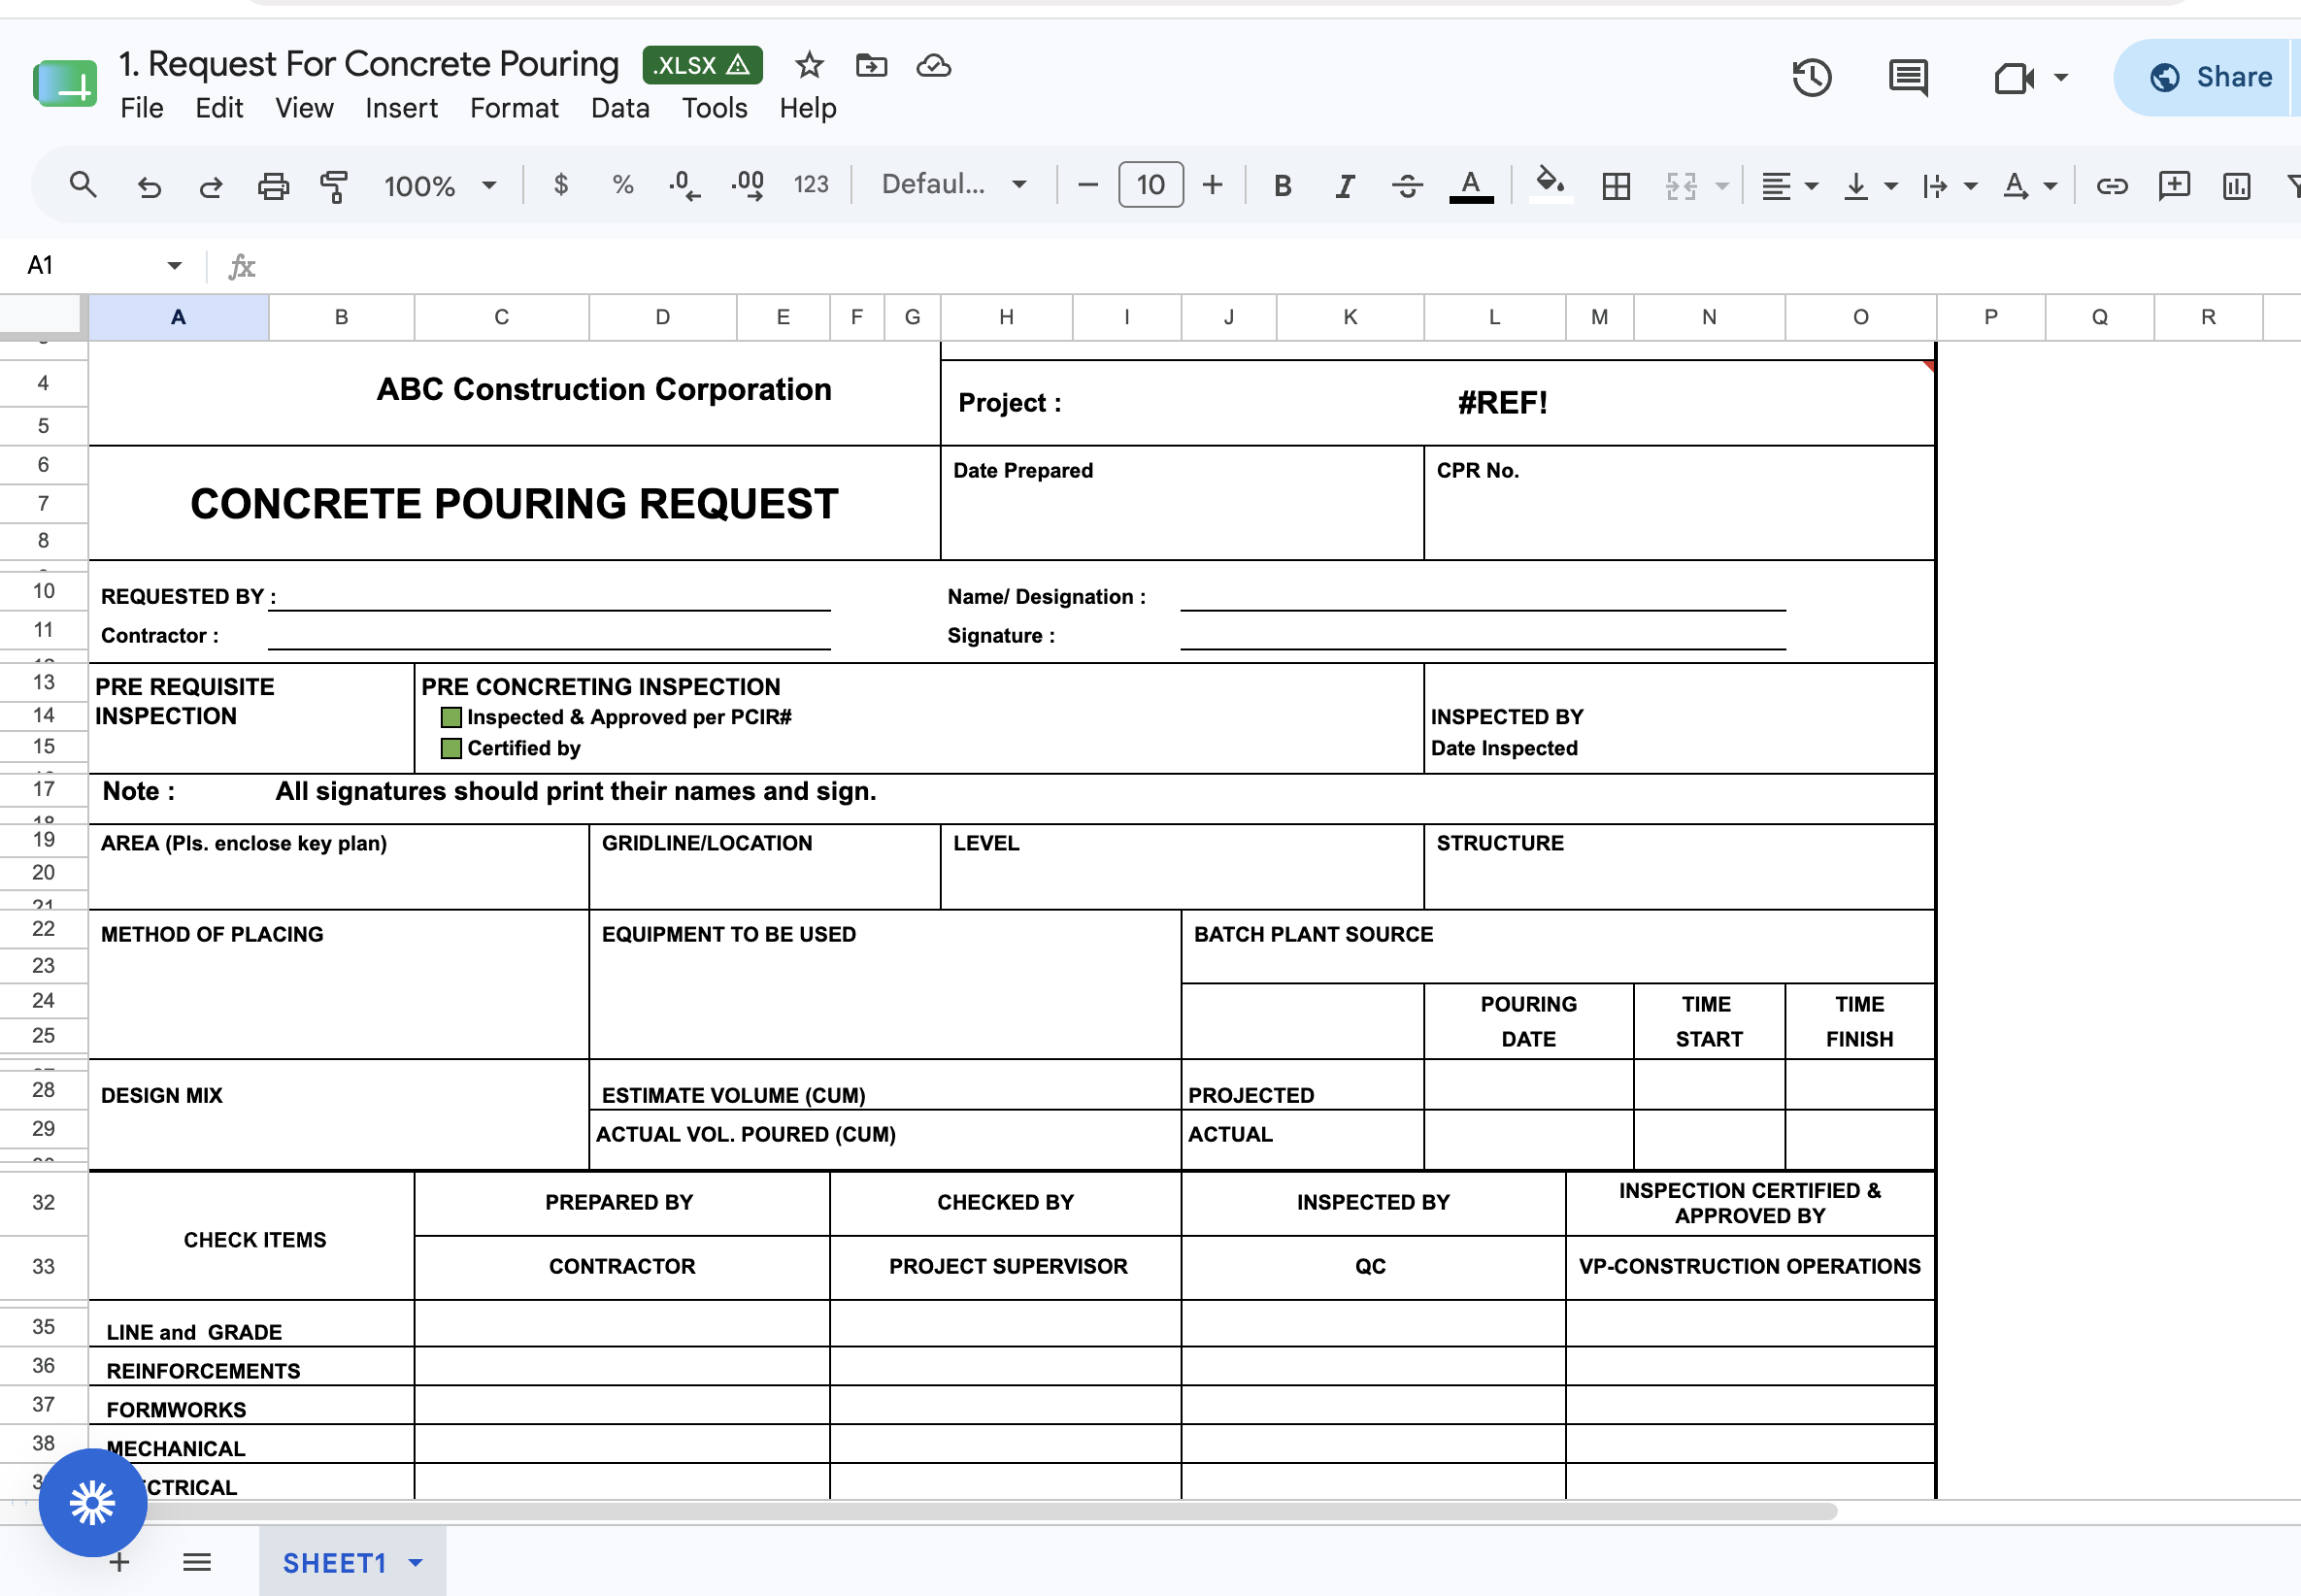Viewport: 2301px width, 1596px height.
Task: Click the search menus magnifier icon
Action: point(83,185)
